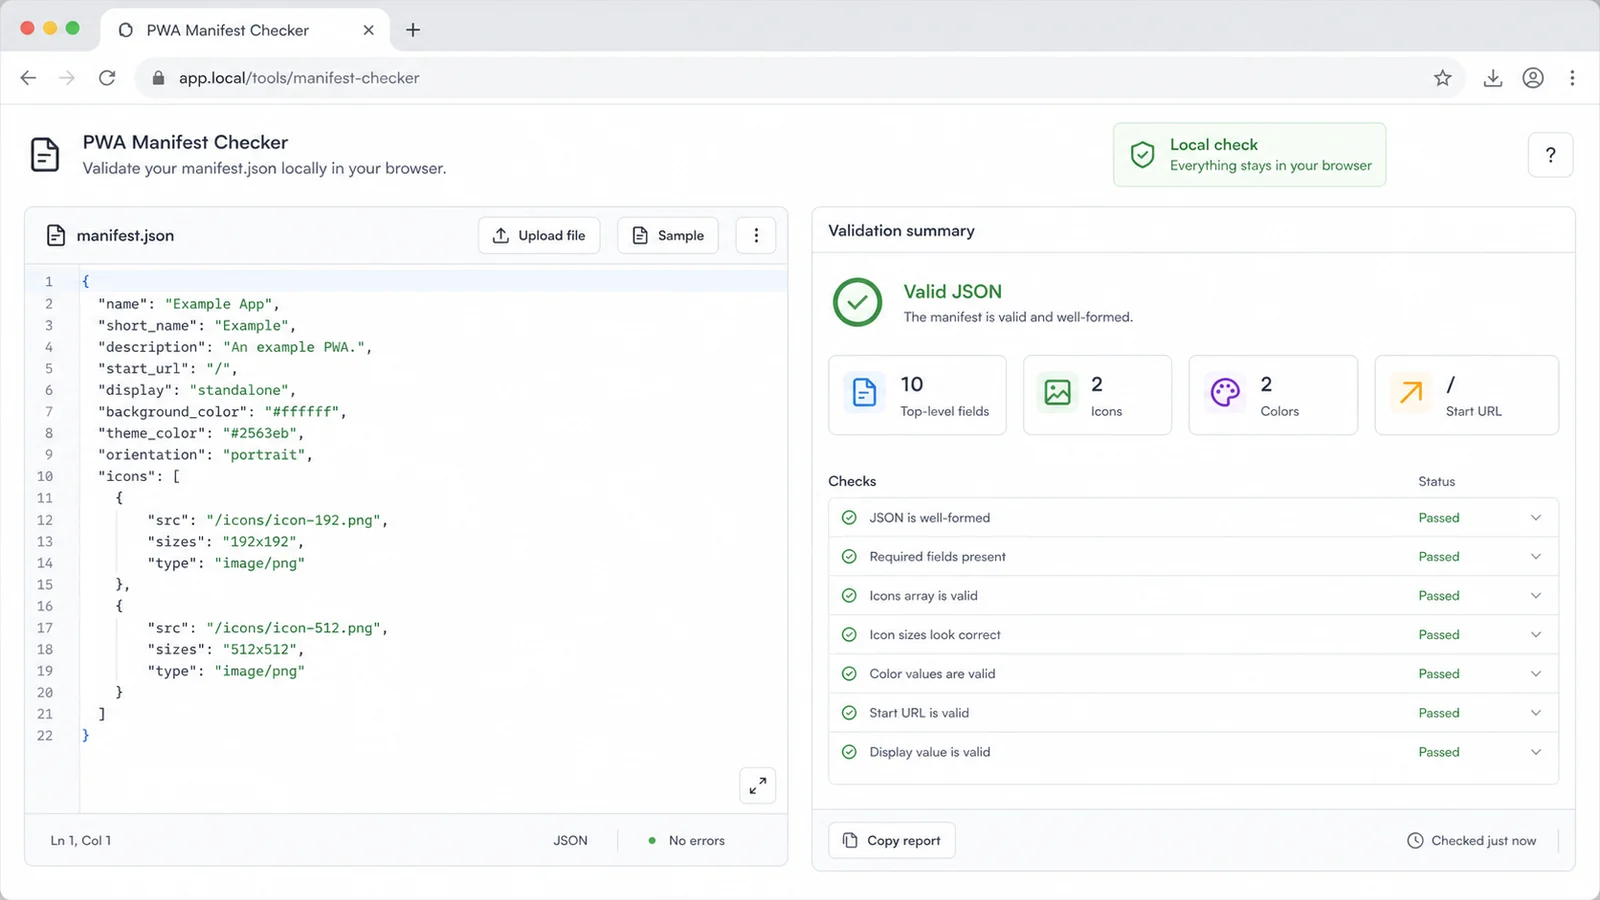Expand Start URL is valid check

point(1536,713)
